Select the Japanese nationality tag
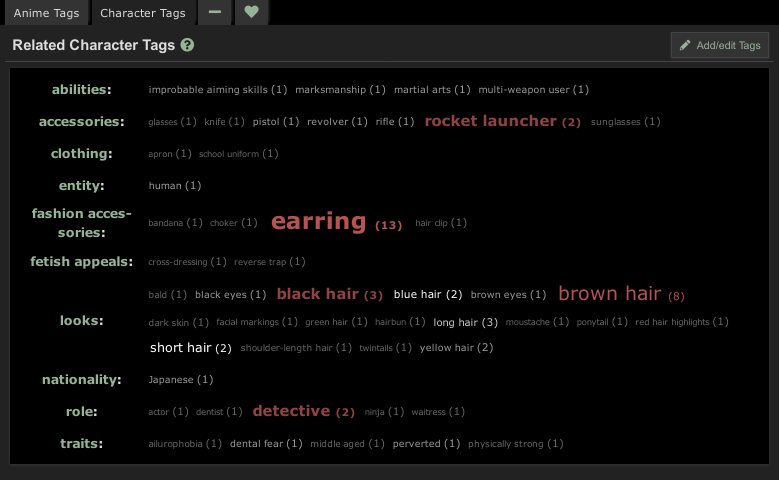779x480 pixels. (x=171, y=380)
